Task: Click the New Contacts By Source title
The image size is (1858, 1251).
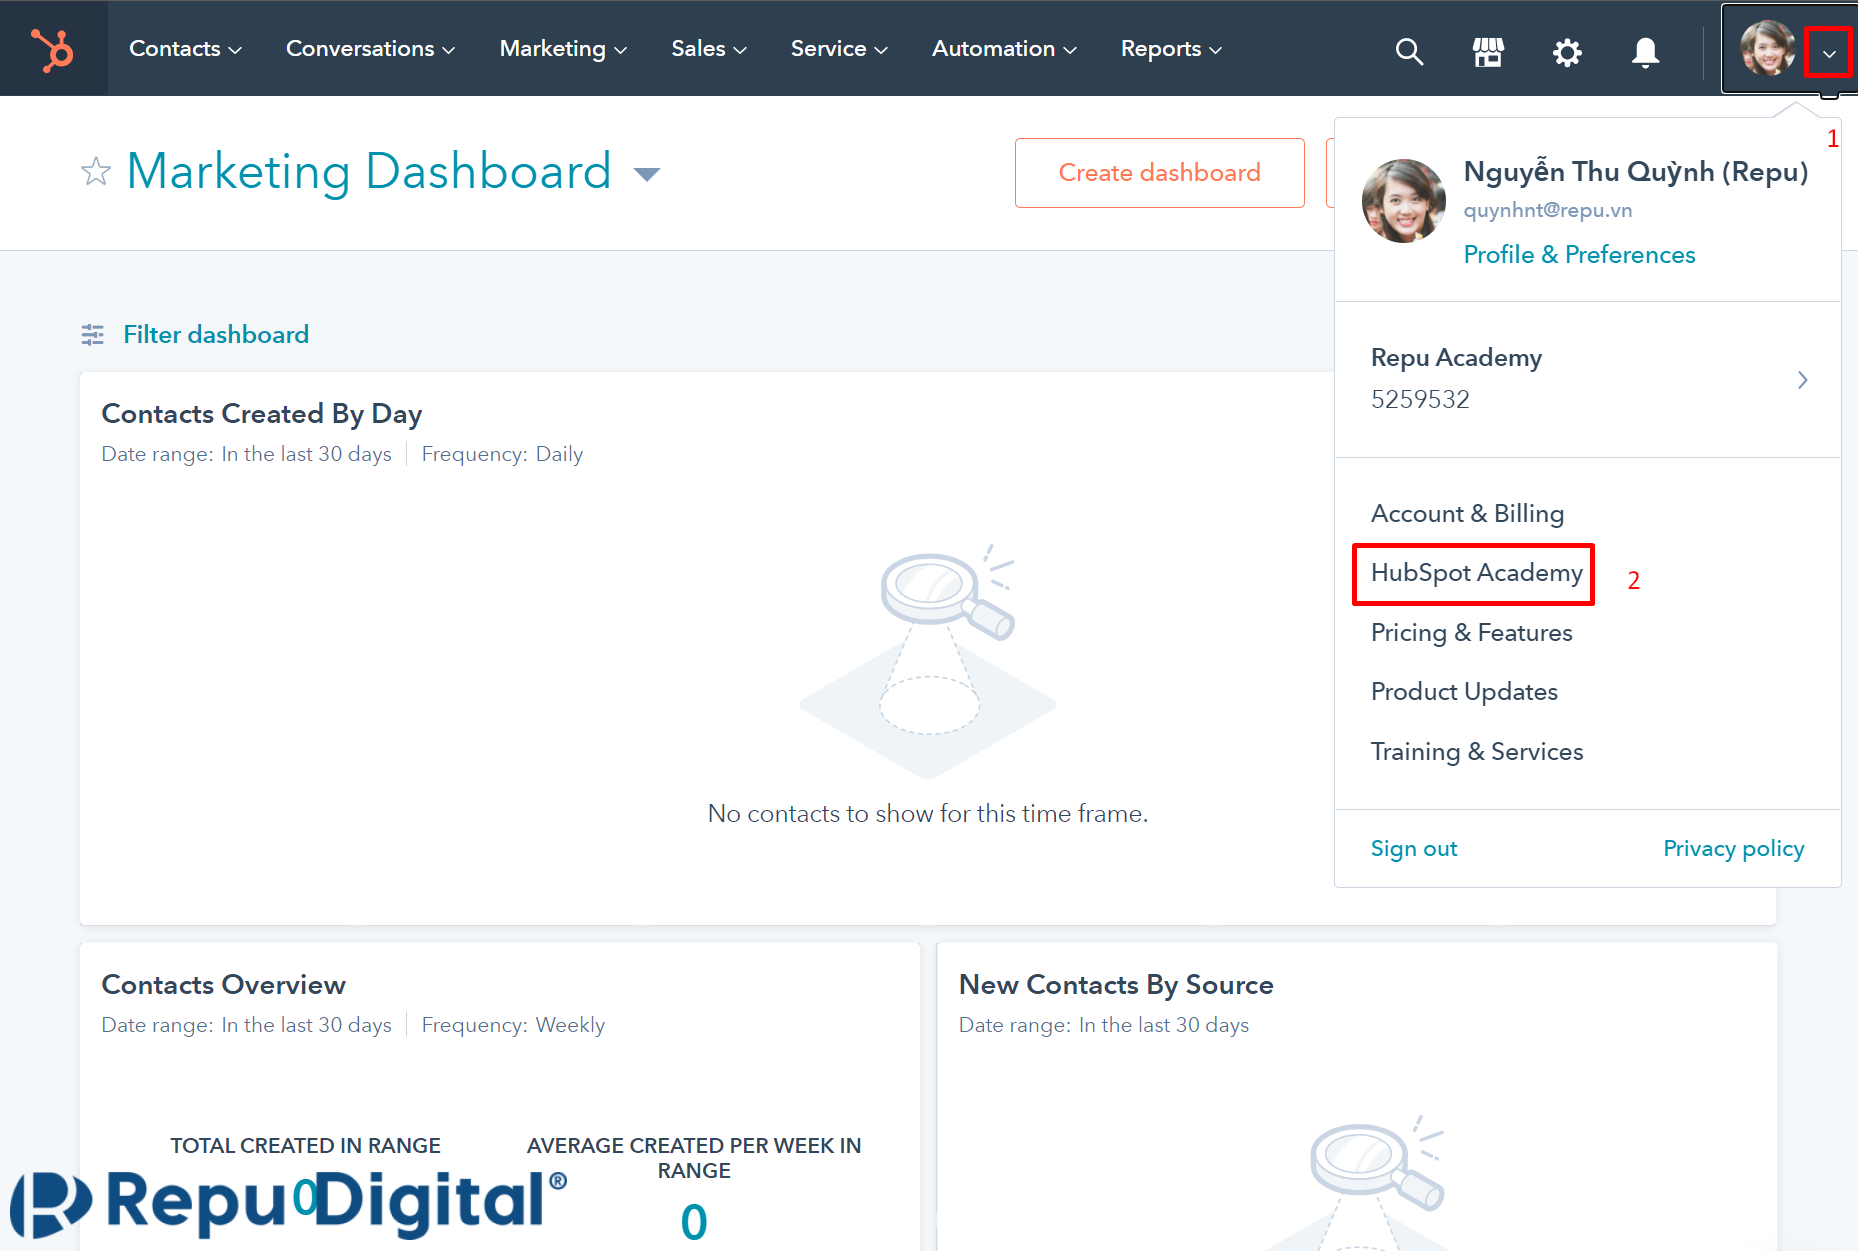Action: [1116, 985]
